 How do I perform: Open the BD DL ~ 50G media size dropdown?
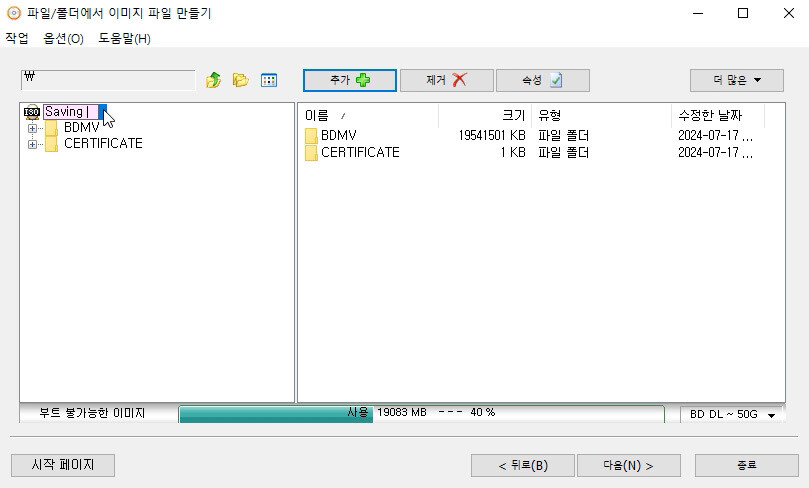click(x=732, y=414)
